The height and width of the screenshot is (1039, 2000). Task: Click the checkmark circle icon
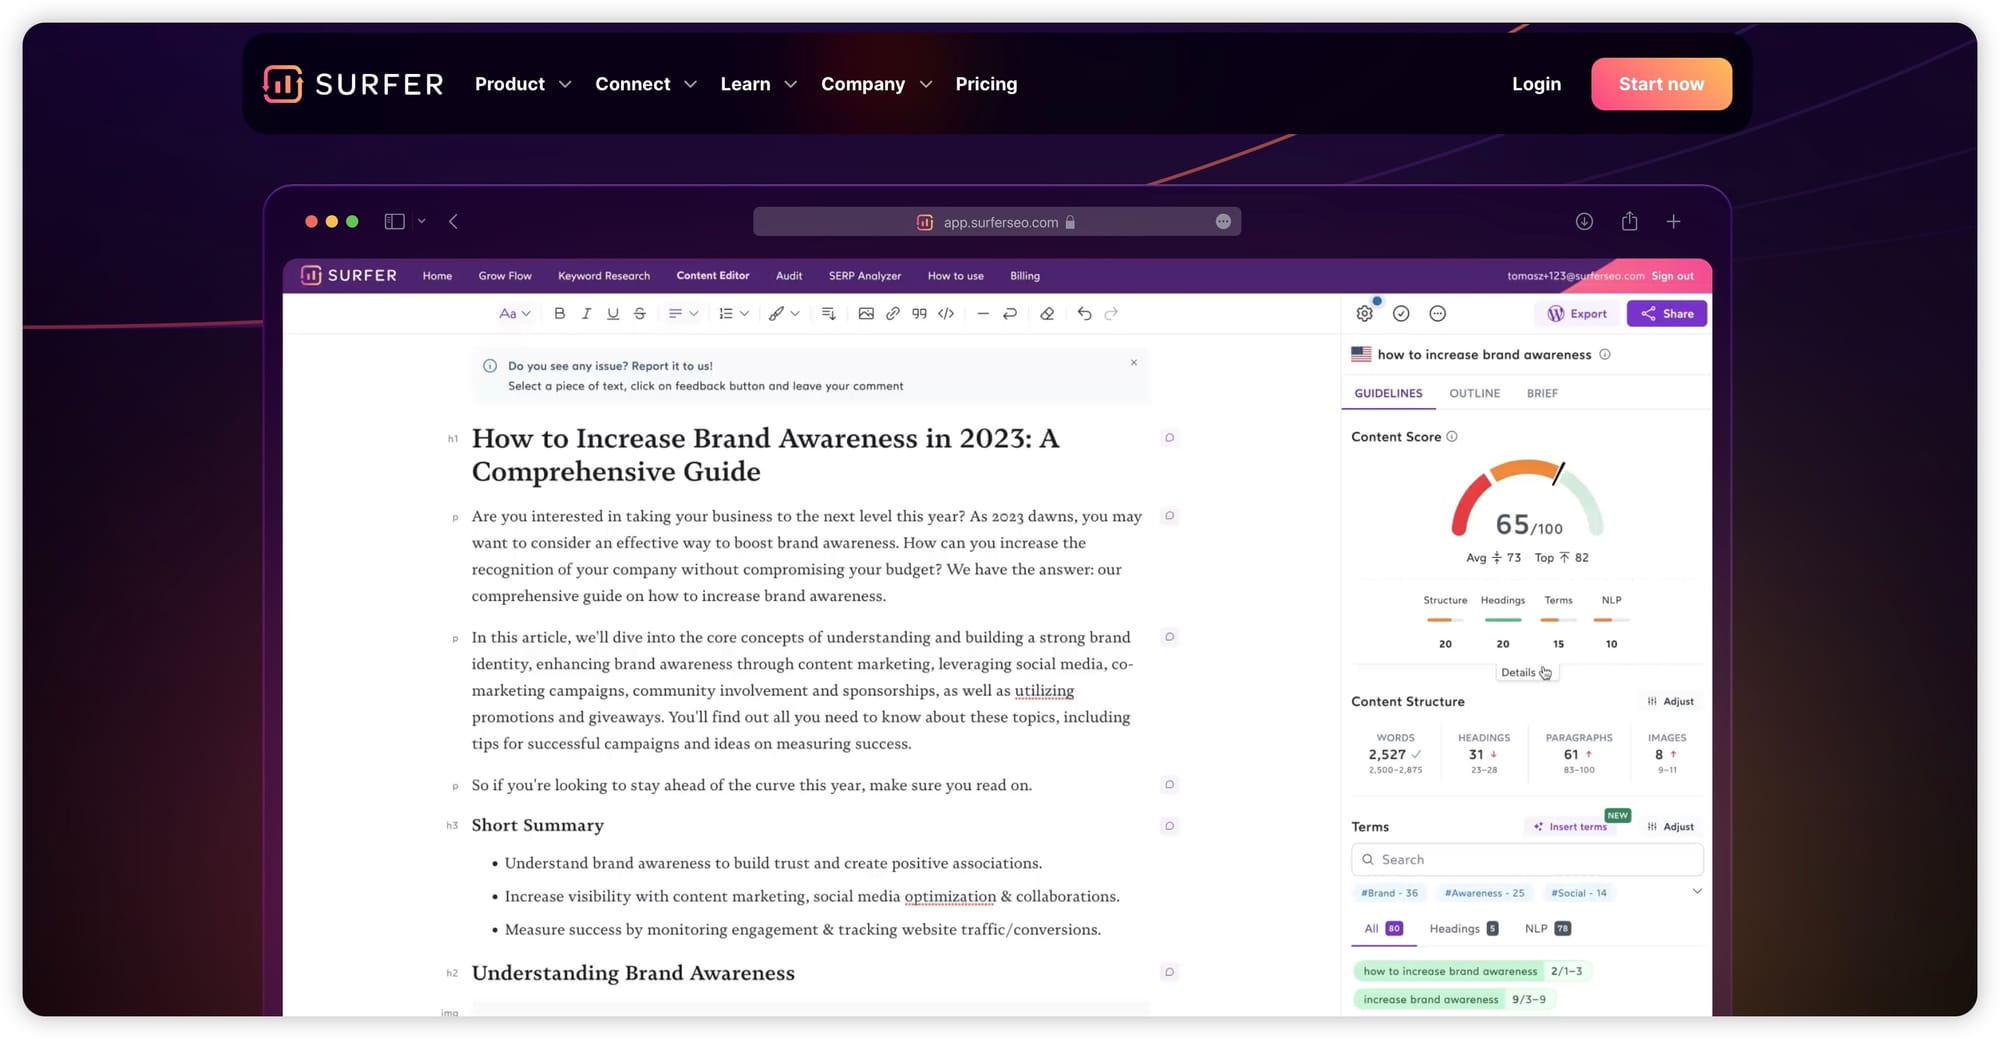point(1401,314)
